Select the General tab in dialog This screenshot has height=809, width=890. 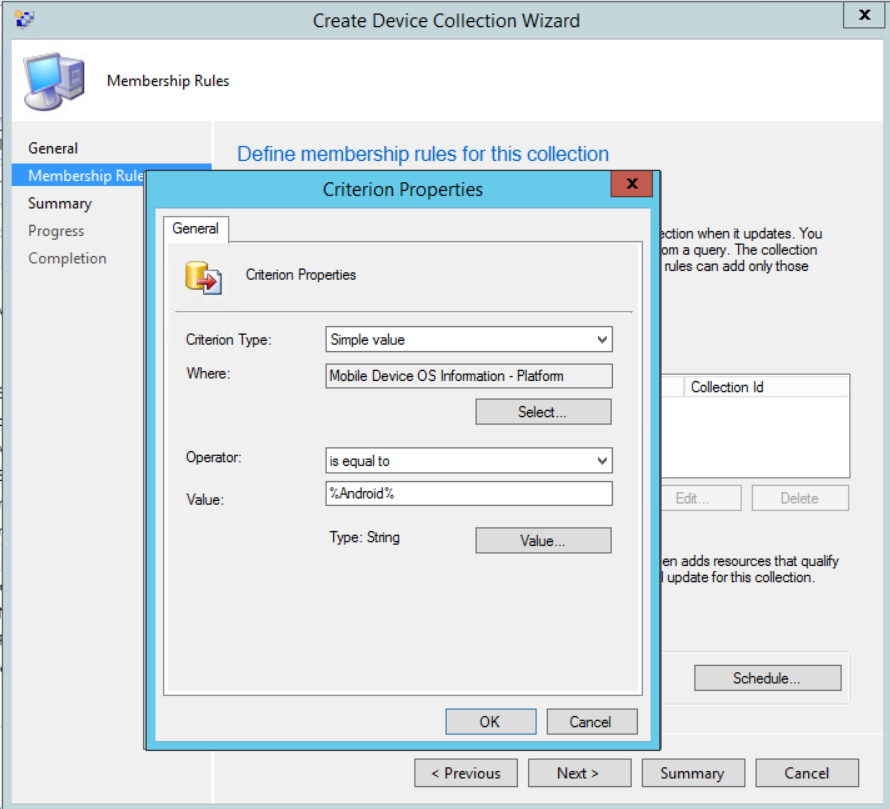196,229
